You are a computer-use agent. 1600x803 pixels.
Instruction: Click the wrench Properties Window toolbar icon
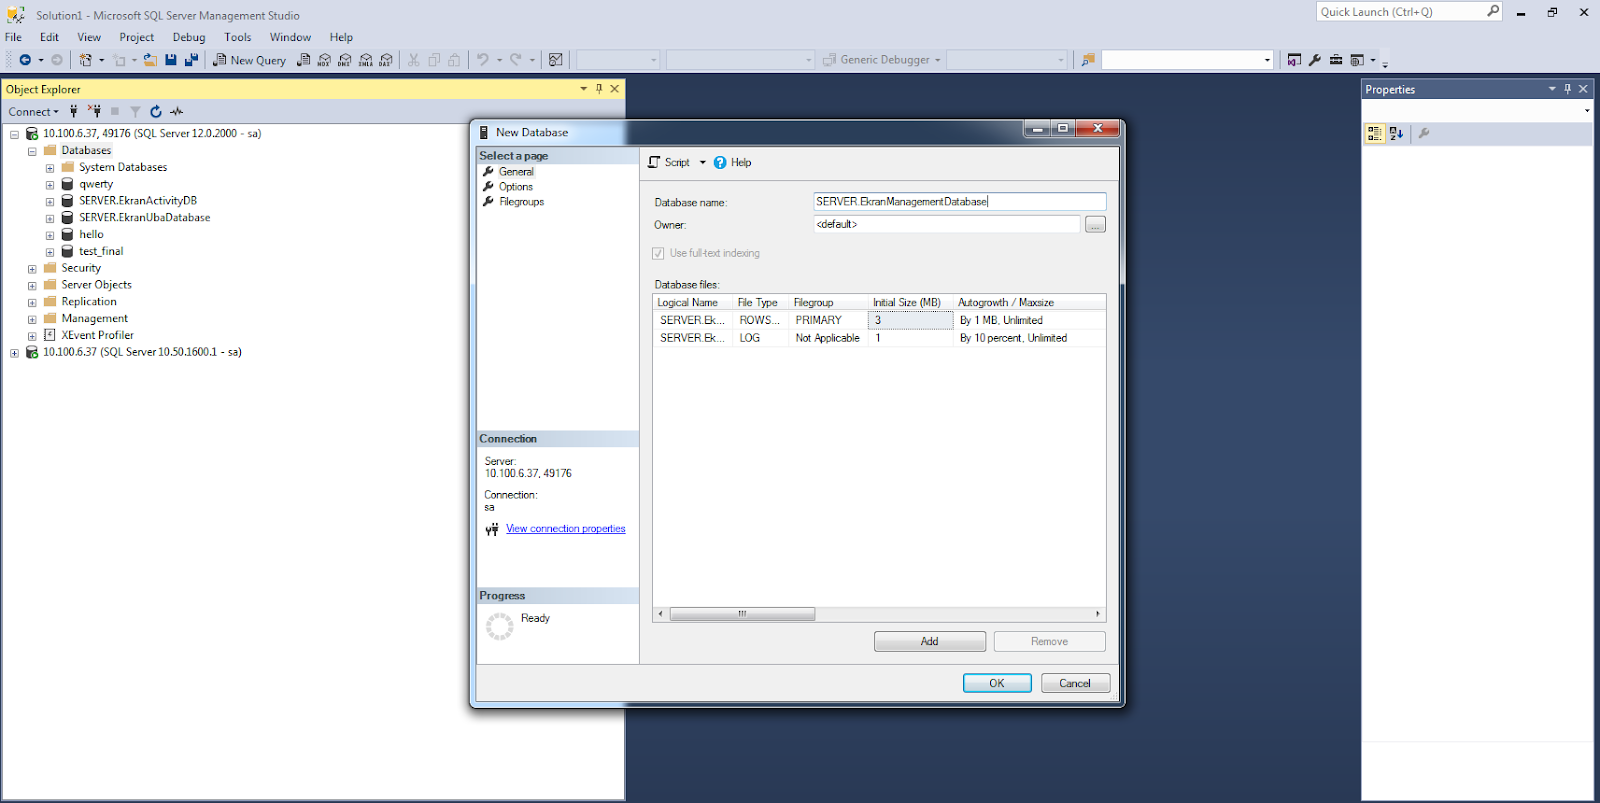[1315, 60]
